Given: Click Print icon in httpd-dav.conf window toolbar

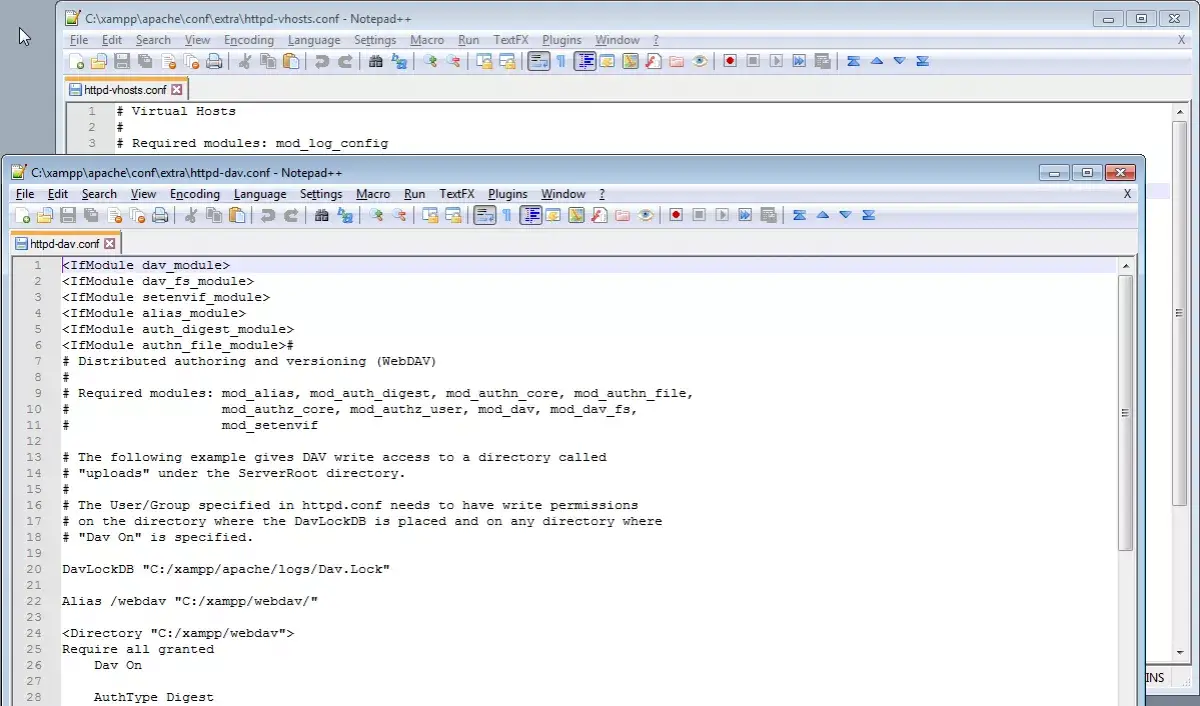Looking at the screenshot, I should tap(160, 215).
